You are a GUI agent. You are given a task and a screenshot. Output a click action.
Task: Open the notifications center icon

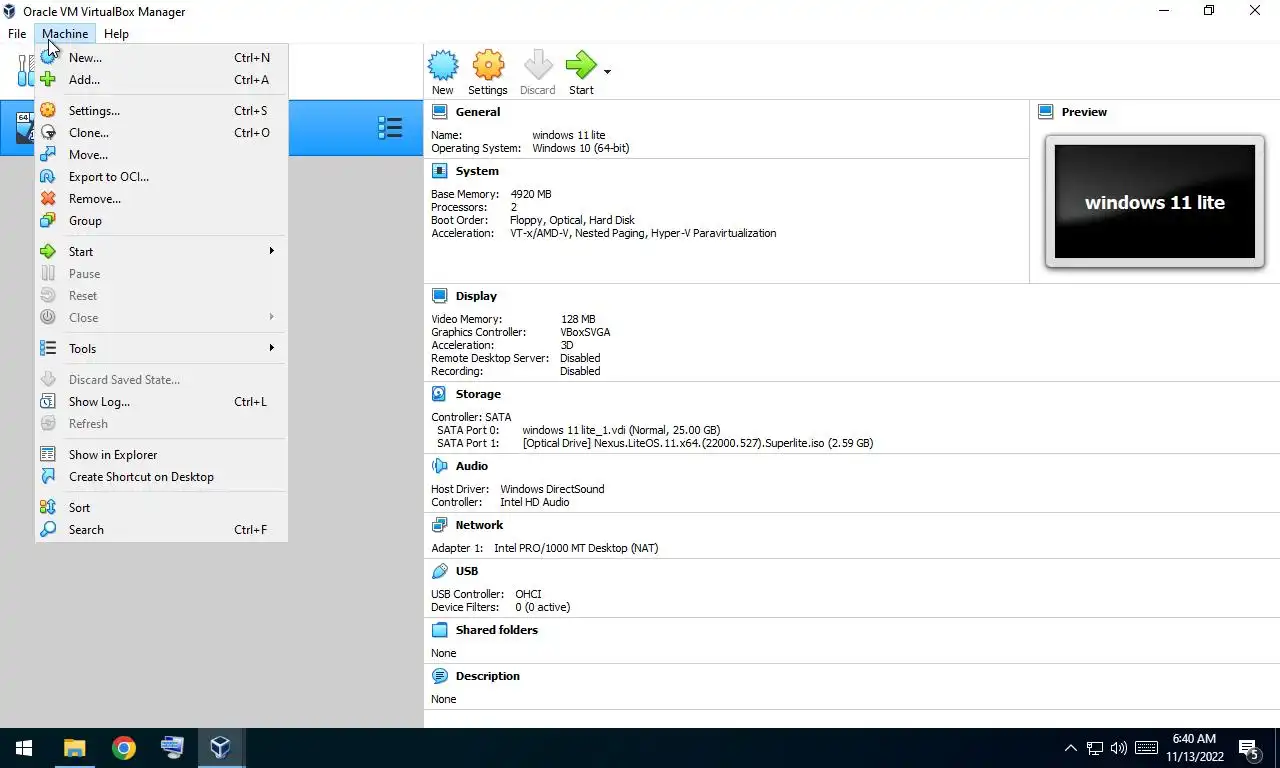tap(1249, 748)
